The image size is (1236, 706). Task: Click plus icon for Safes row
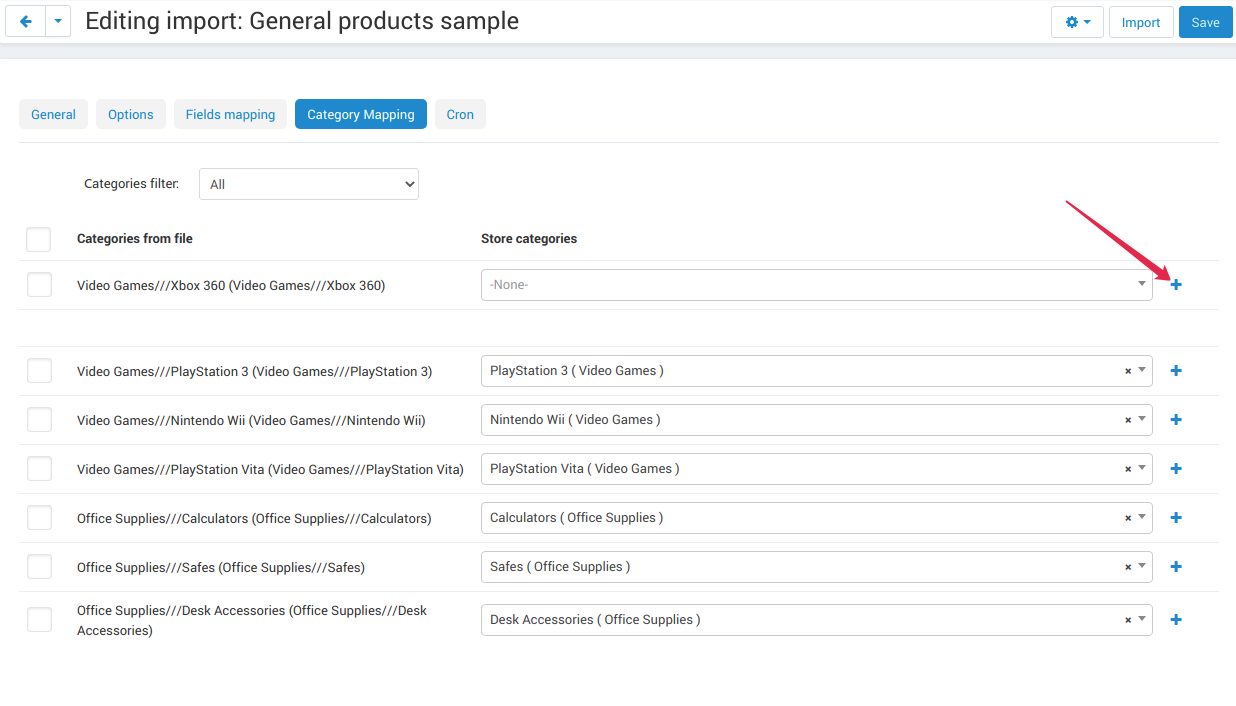tap(1176, 567)
